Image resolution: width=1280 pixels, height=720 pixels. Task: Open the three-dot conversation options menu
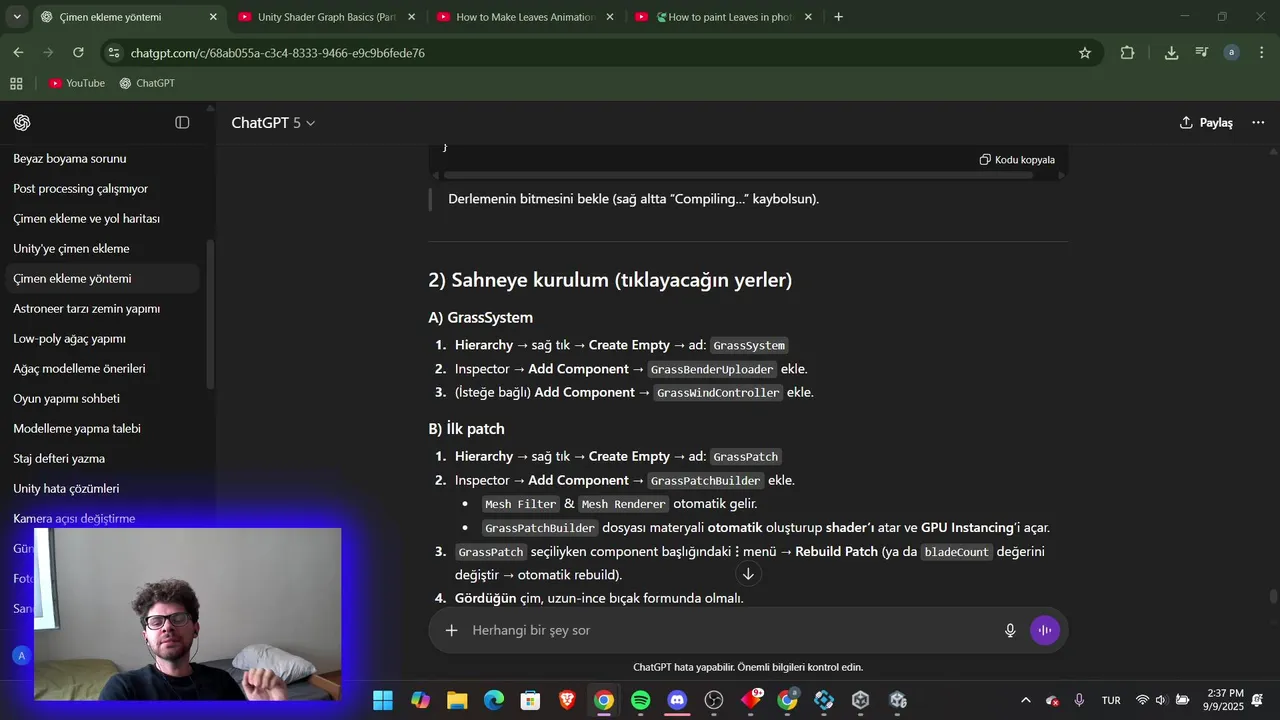tap(1258, 122)
